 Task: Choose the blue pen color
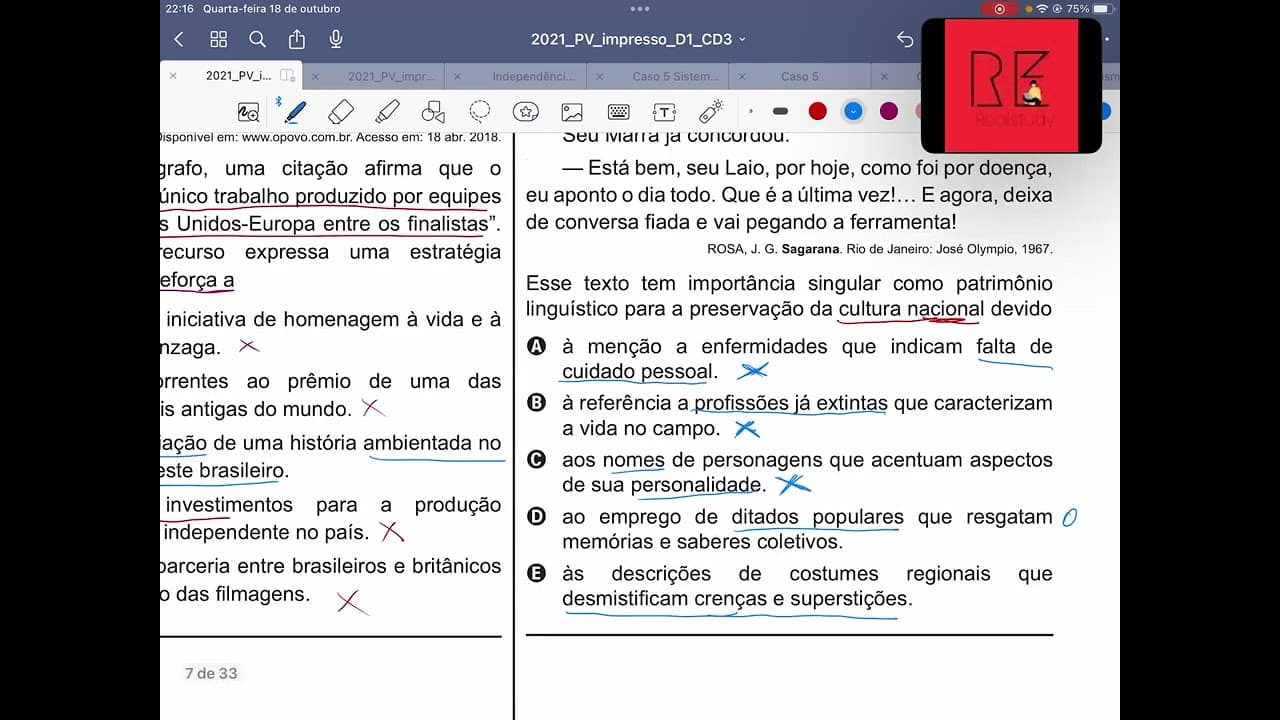click(853, 111)
